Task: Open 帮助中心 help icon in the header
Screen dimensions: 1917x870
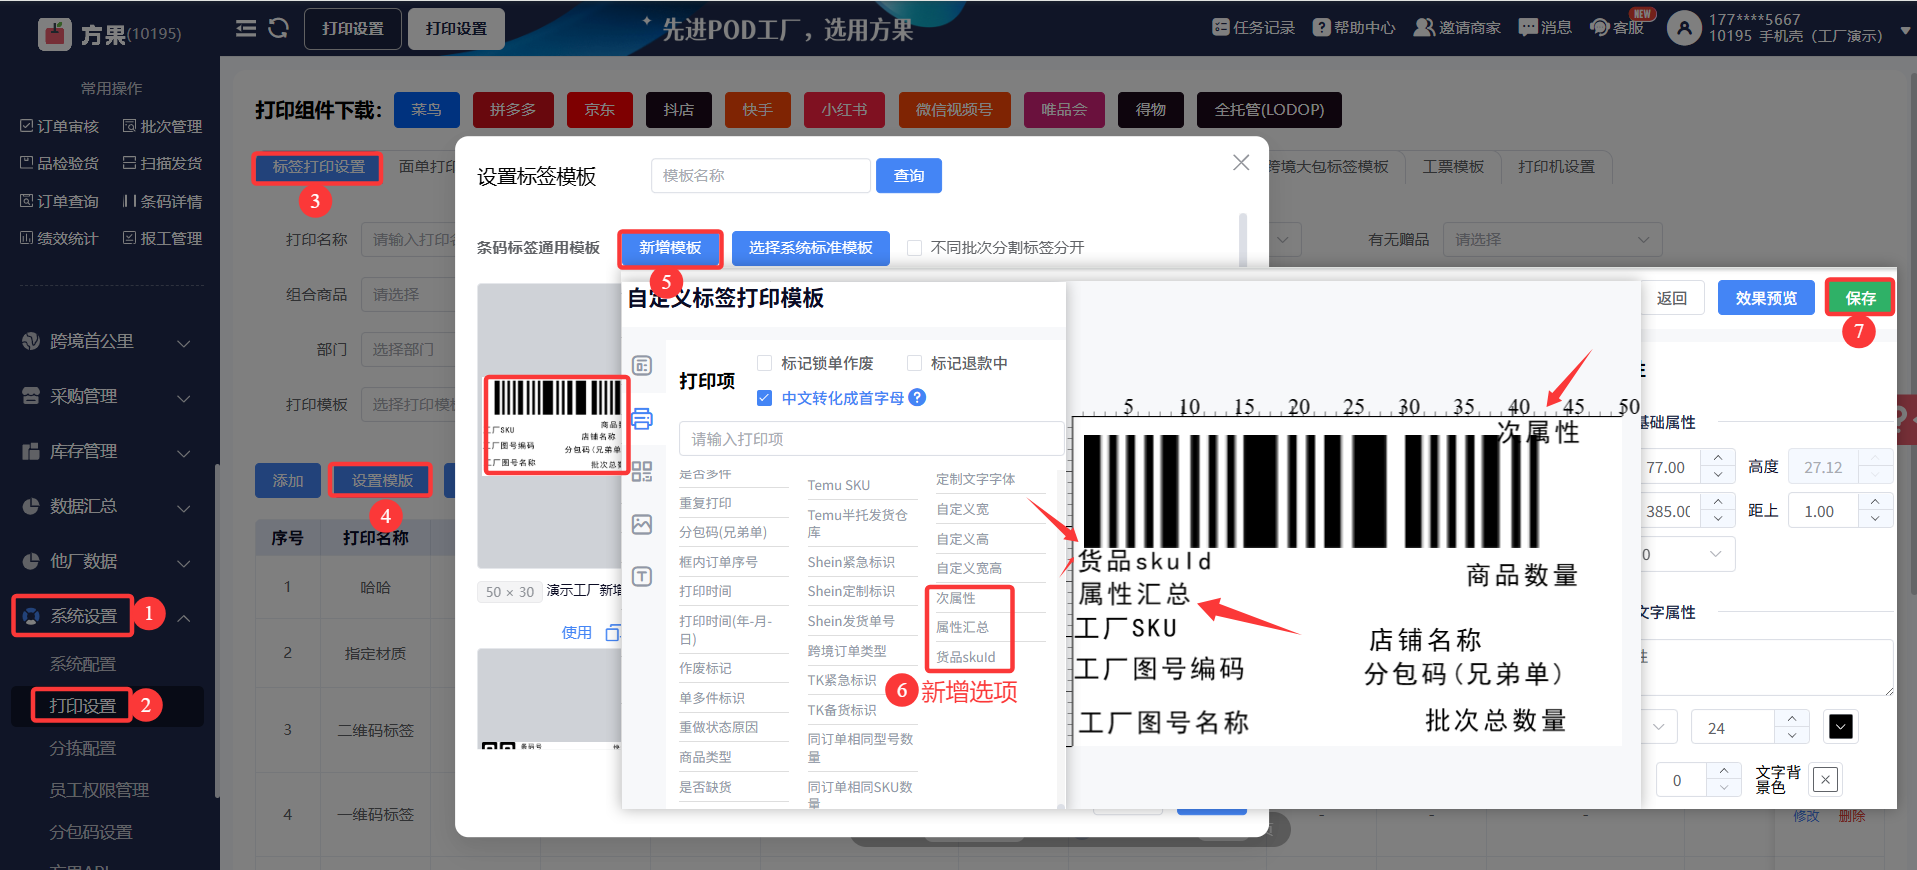Action: click(x=1354, y=28)
